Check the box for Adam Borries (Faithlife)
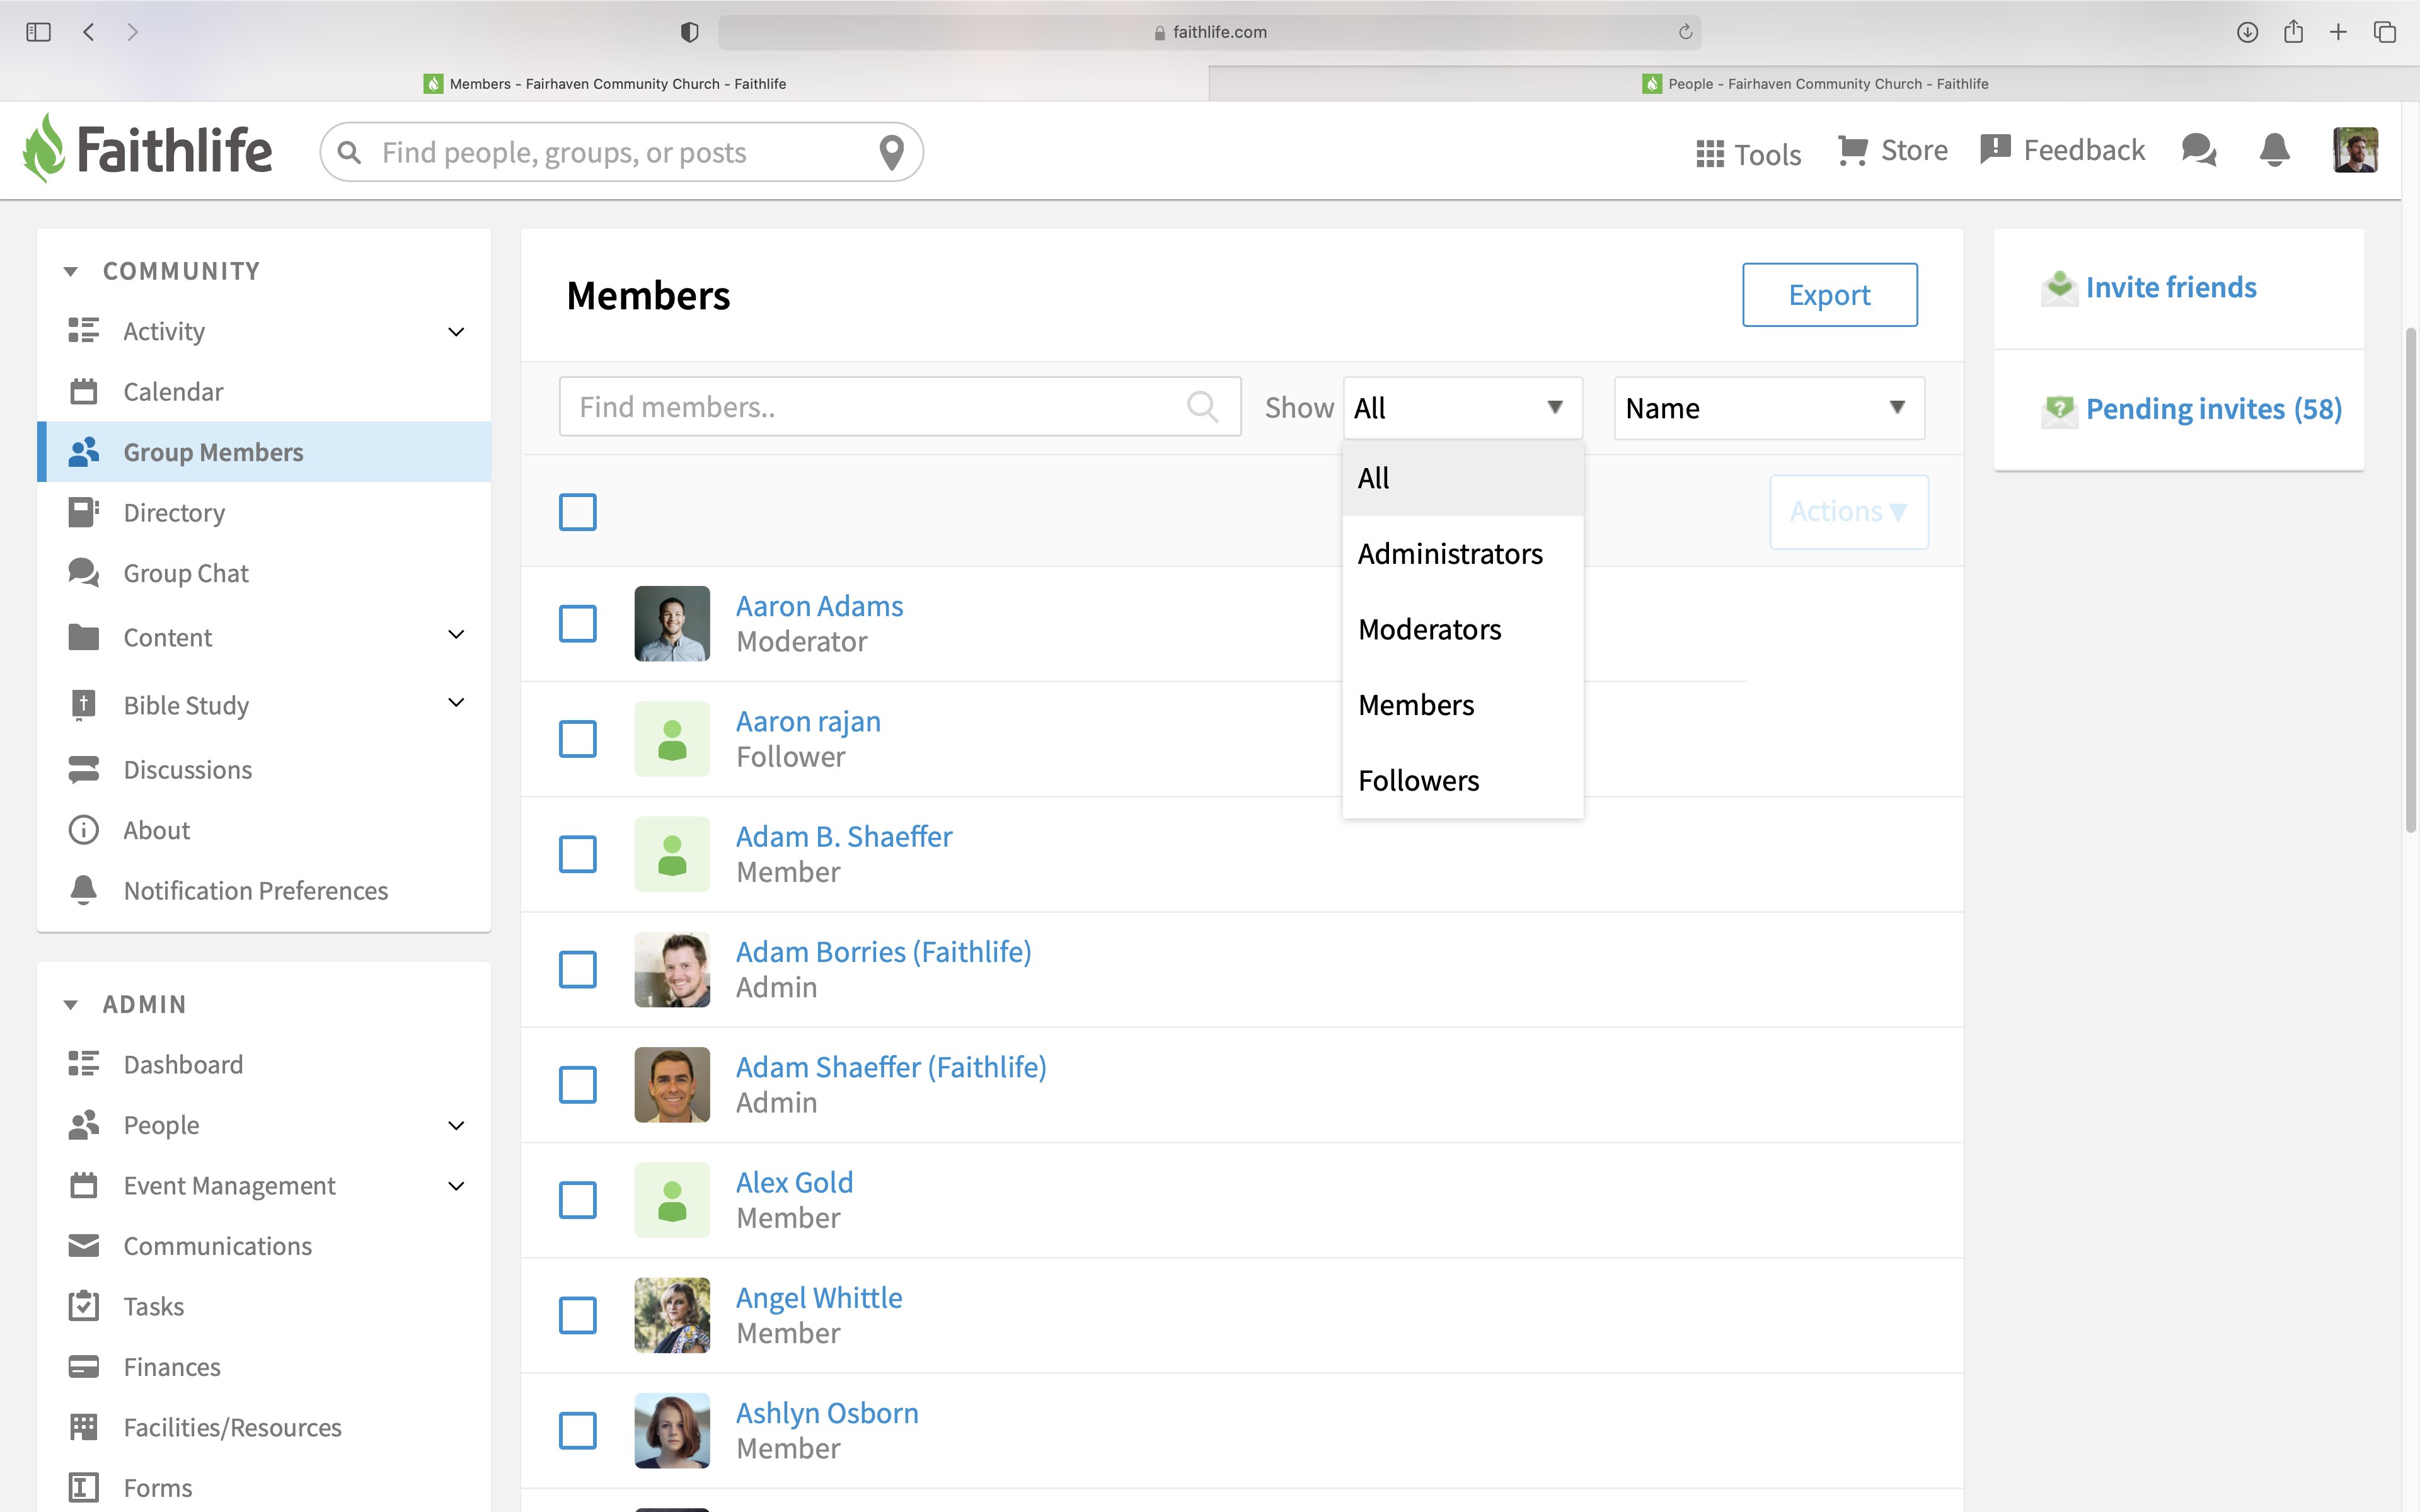Image resolution: width=2420 pixels, height=1512 pixels. [578, 969]
